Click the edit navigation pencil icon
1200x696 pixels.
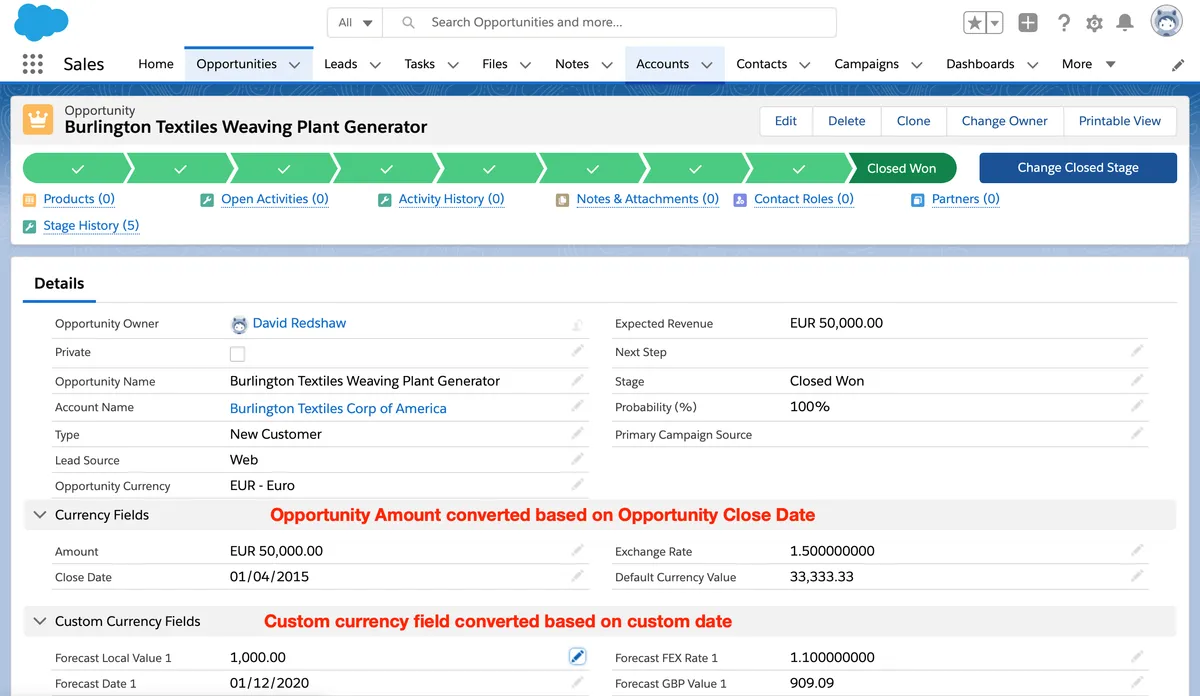(1178, 64)
